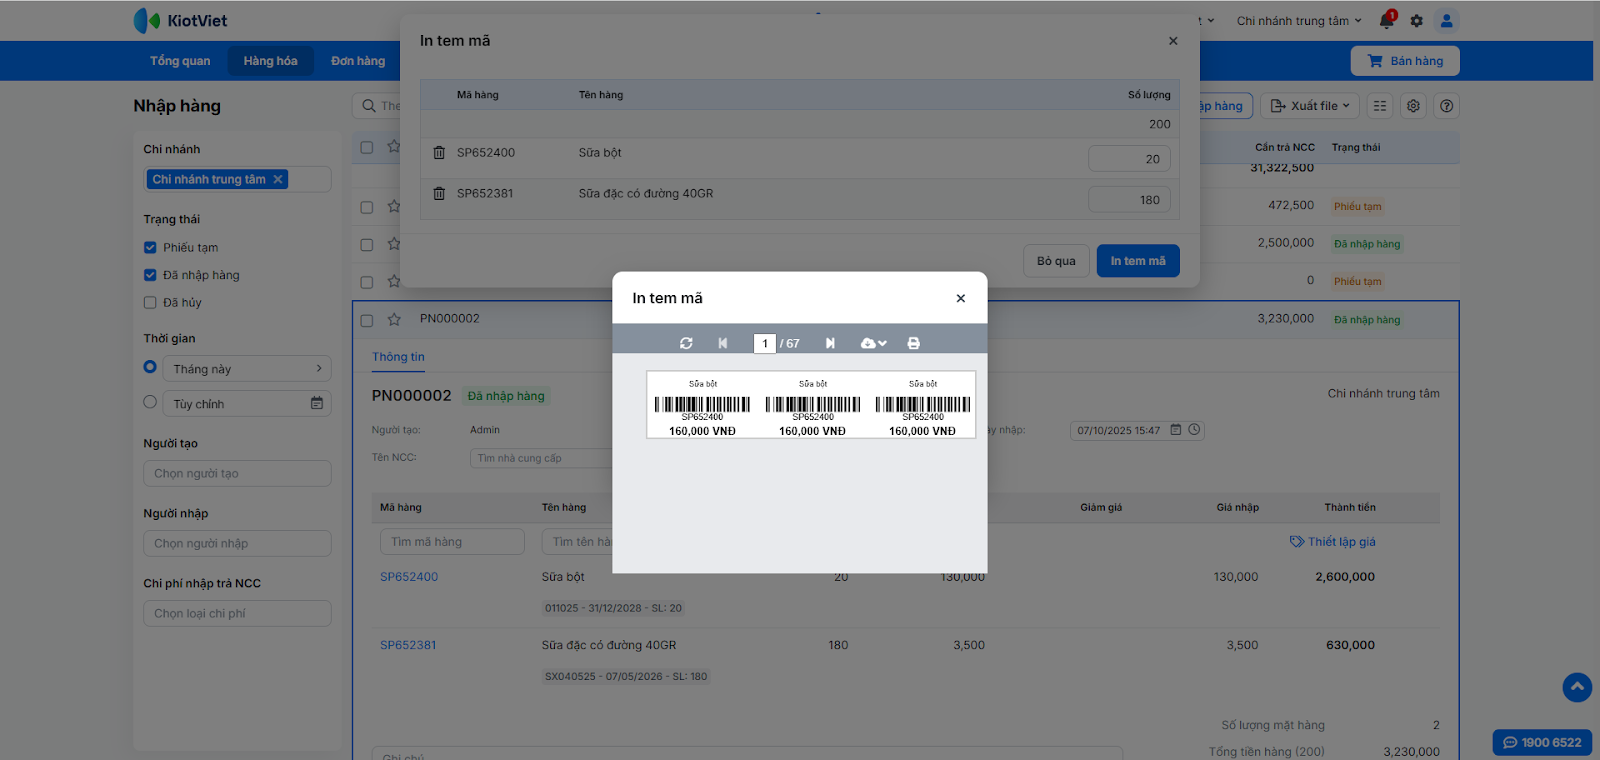The image size is (1600, 760).
Task: Tick checkbox of the row owing 472,500
Action: point(367,207)
